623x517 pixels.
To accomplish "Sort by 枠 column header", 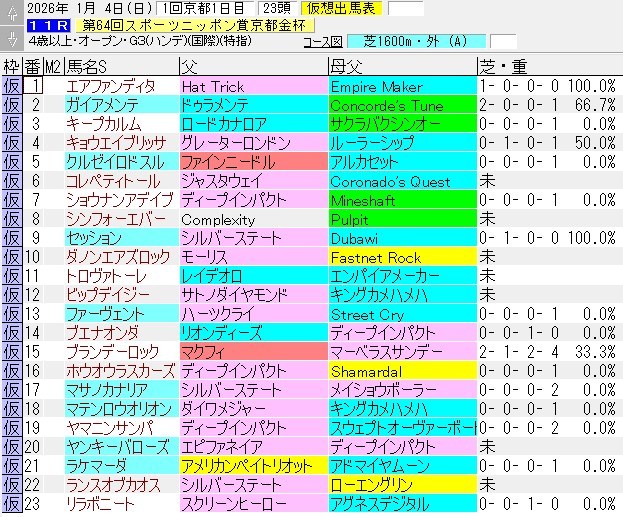I will pyautogui.click(x=11, y=66).
